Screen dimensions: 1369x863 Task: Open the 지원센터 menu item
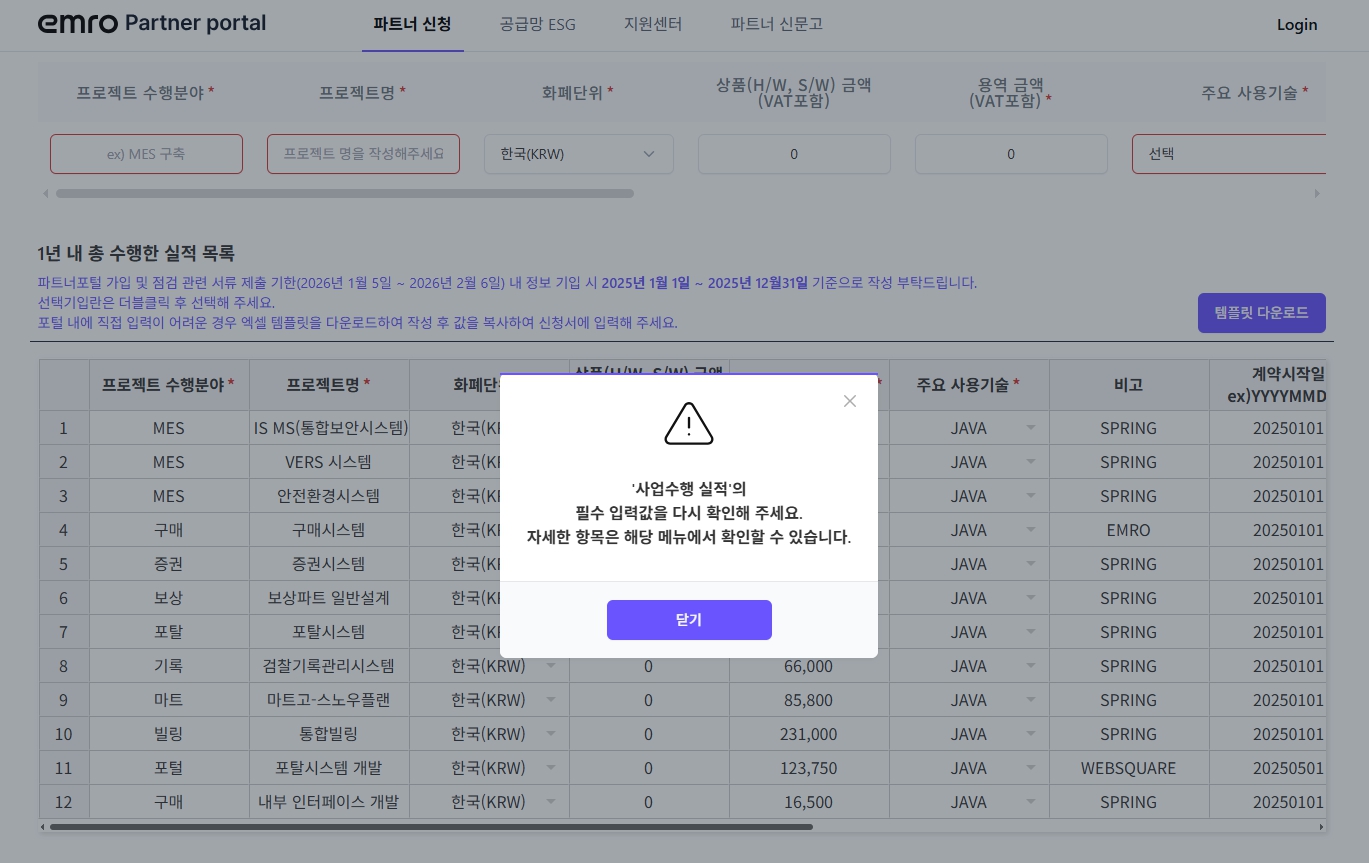pyautogui.click(x=652, y=25)
